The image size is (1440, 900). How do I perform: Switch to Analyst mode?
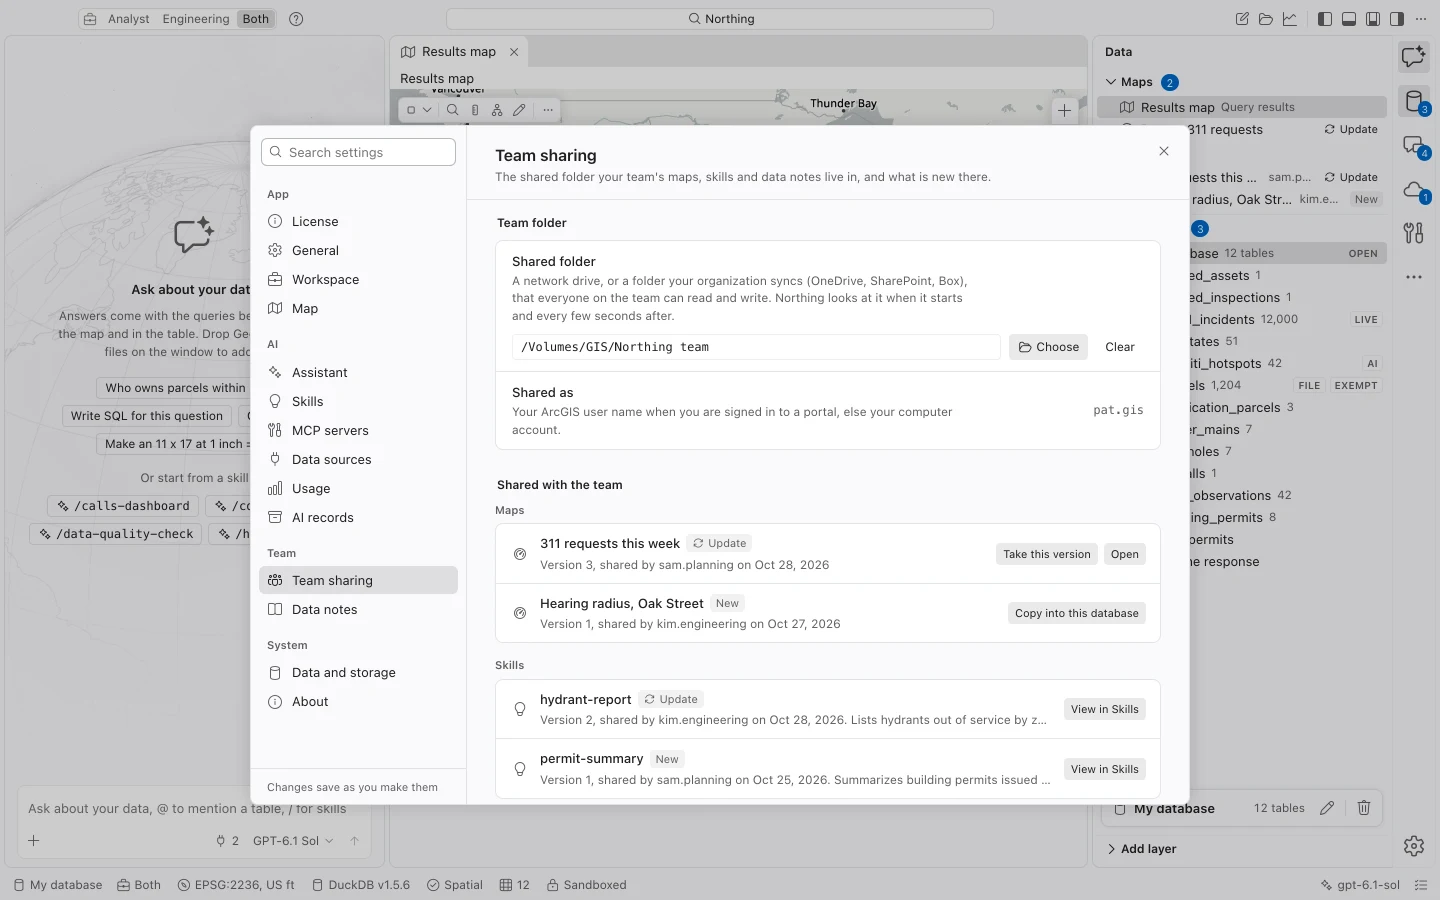pos(129,19)
